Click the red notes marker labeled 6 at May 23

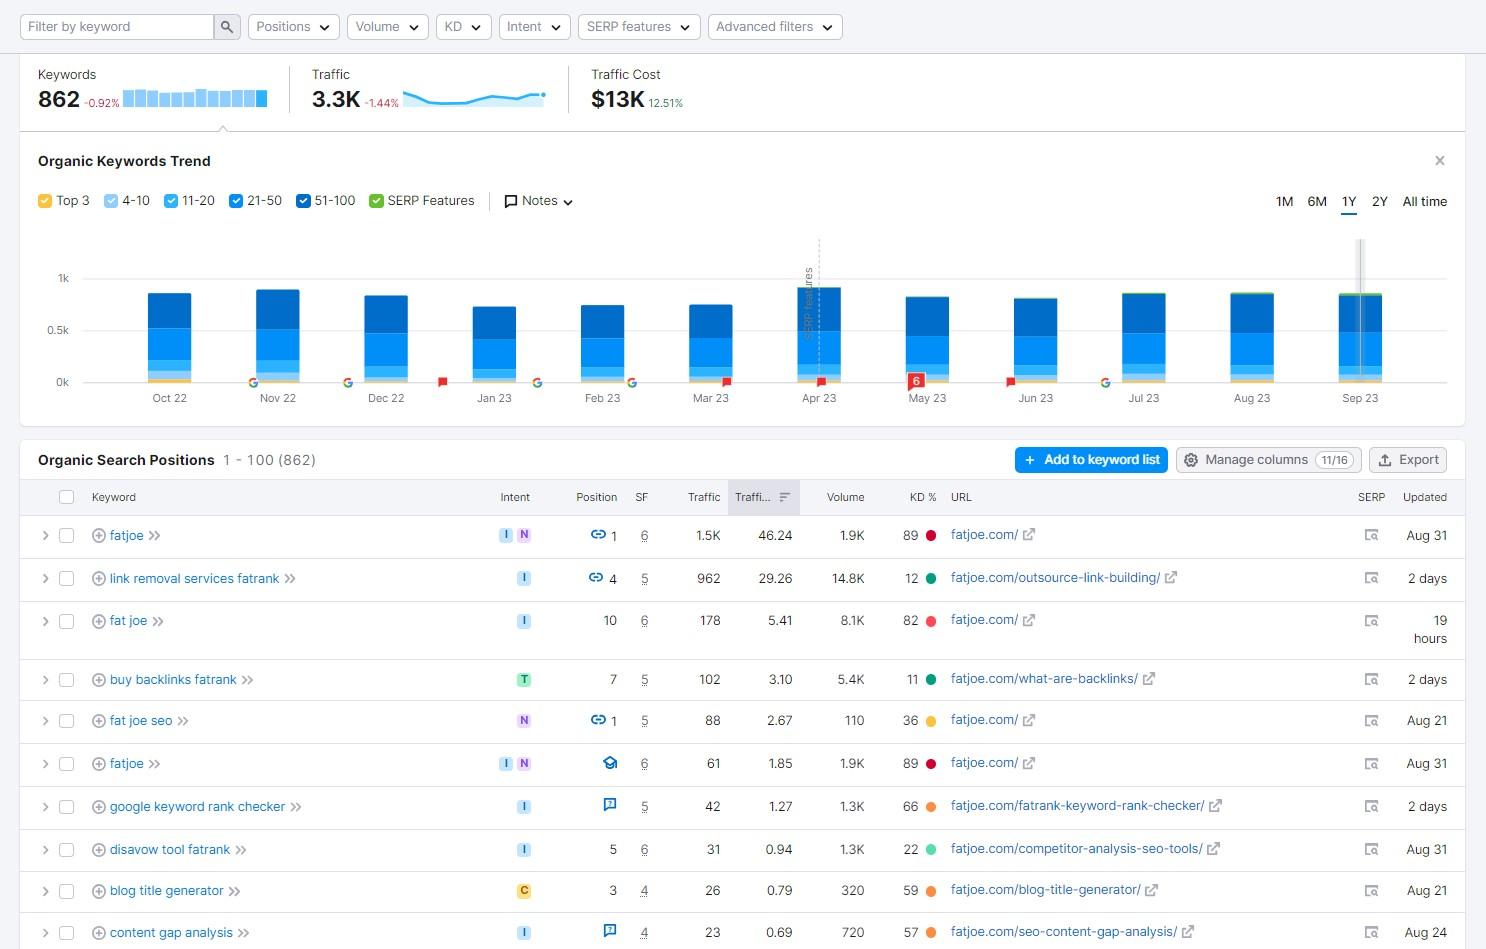tap(916, 381)
